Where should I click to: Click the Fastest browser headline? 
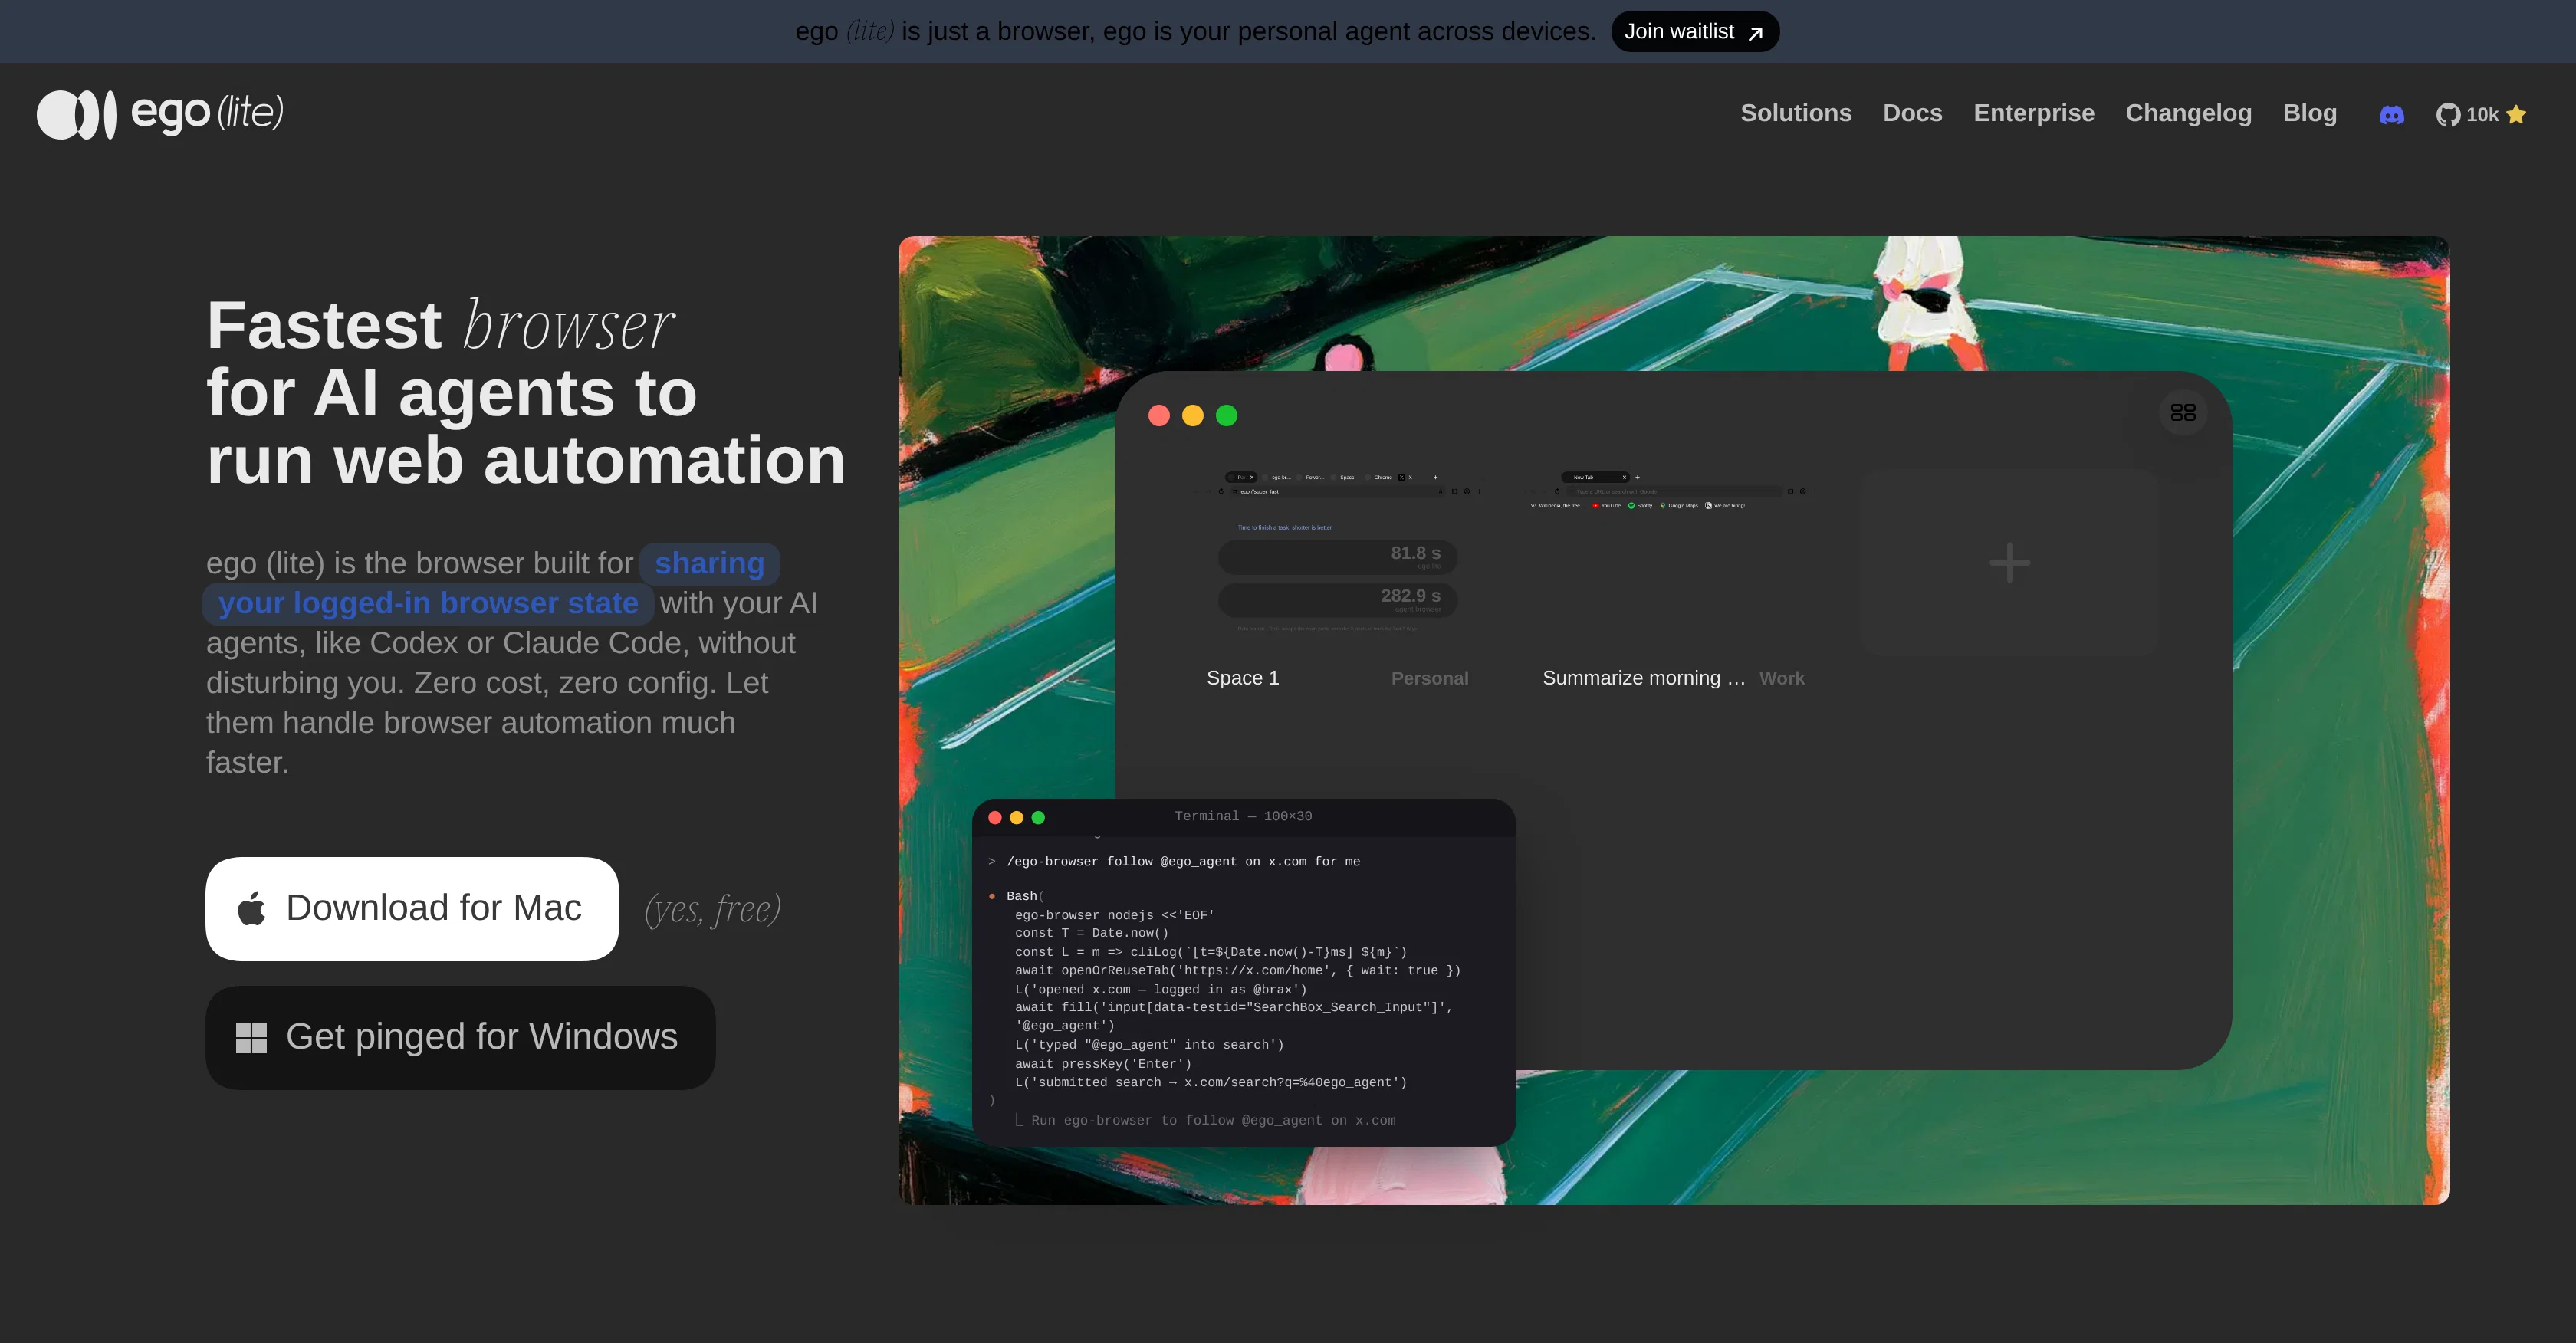point(526,392)
